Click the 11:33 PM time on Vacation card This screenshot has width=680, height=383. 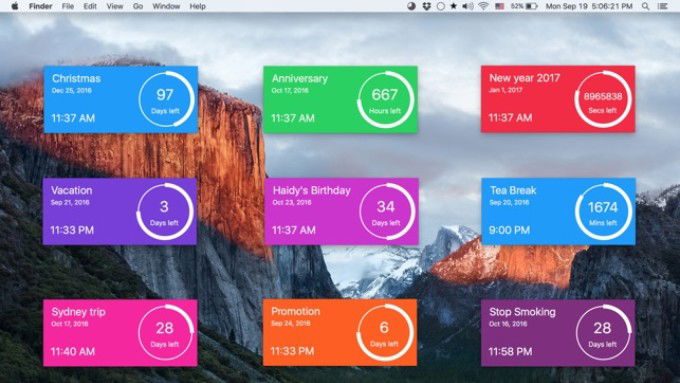(72, 230)
